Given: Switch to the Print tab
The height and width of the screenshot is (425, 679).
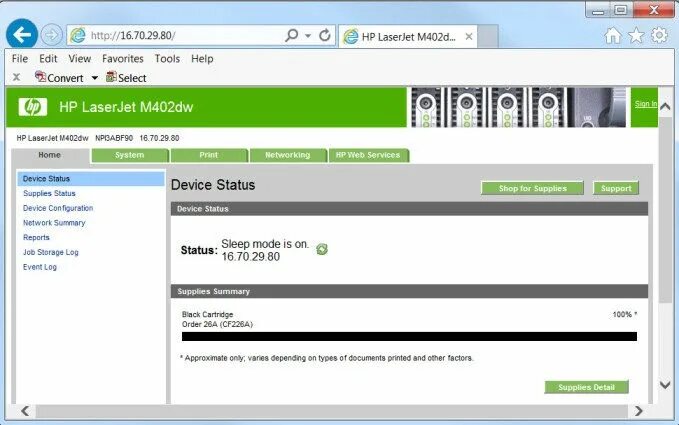Looking at the screenshot, I should (x=209, y=155).
